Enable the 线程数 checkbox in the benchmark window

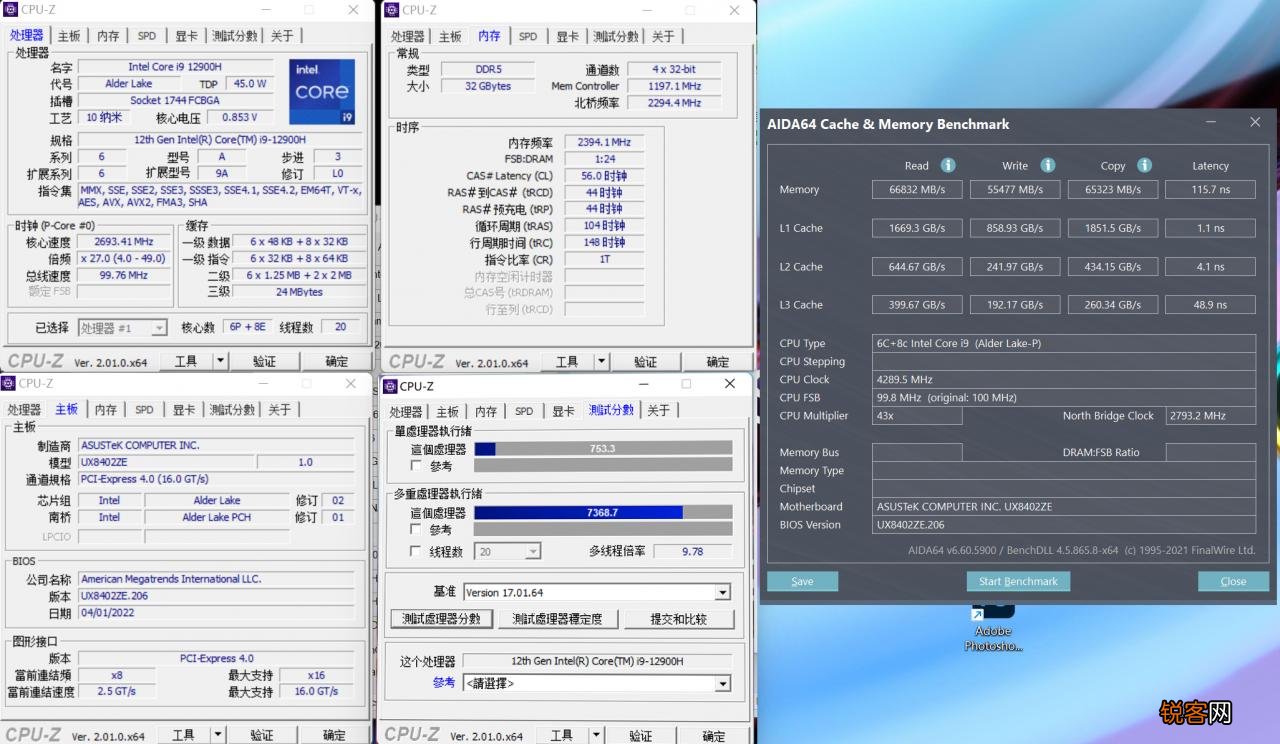tap(416, 551)
